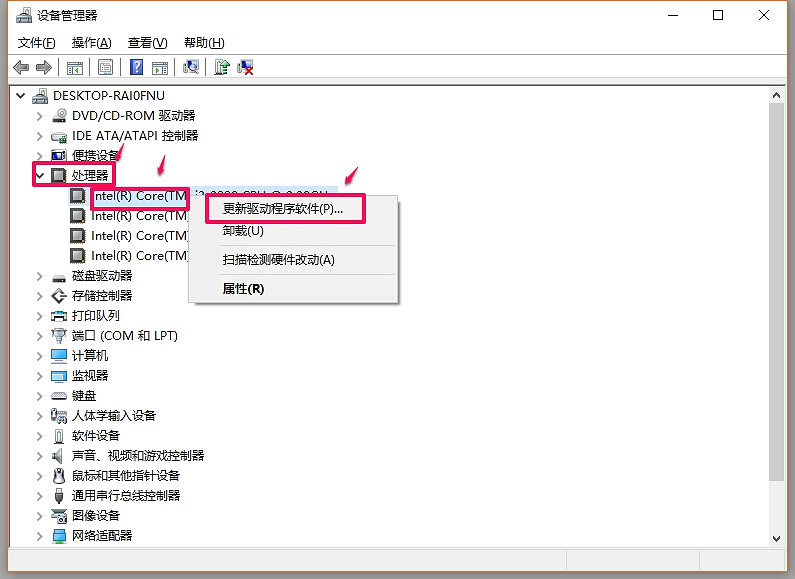The image size is (795, 579).
Task: Select the 端口 (COM 和 LPT) item
Action: (x=124, y=336)
